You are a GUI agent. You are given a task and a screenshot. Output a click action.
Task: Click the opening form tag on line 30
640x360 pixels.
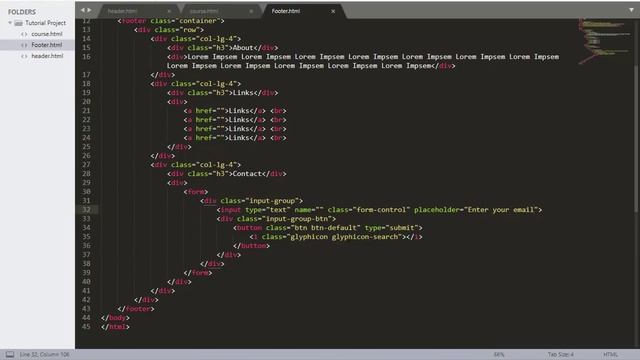tap(196, 192)
